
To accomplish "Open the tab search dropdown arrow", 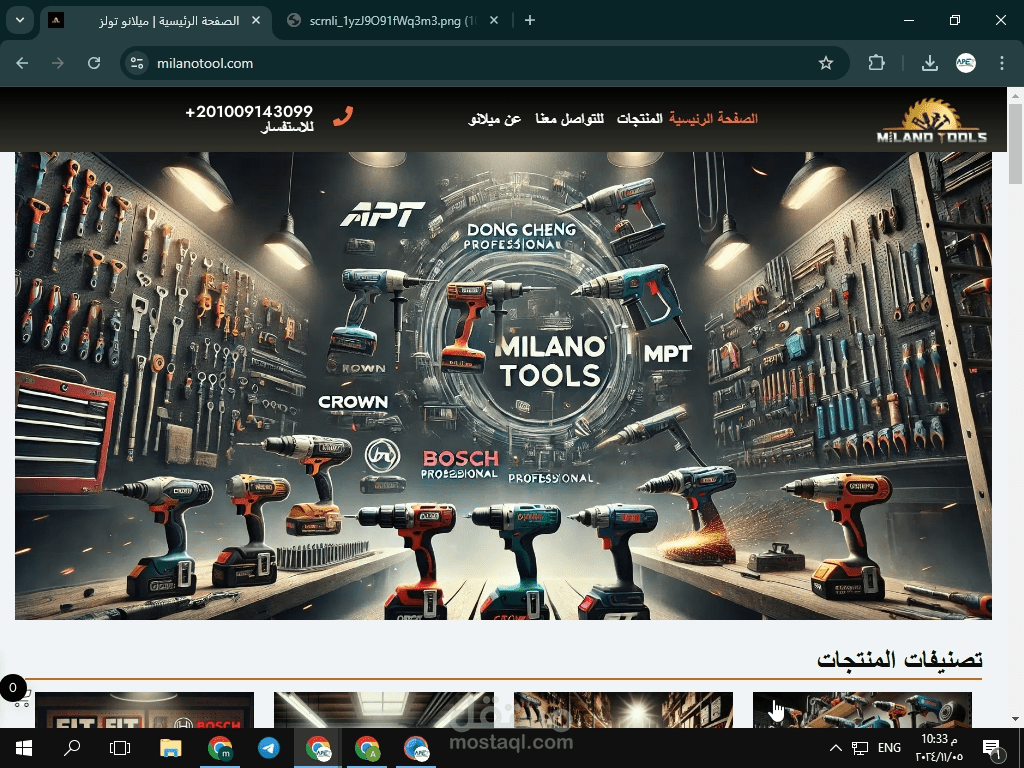I will [20, 20].
